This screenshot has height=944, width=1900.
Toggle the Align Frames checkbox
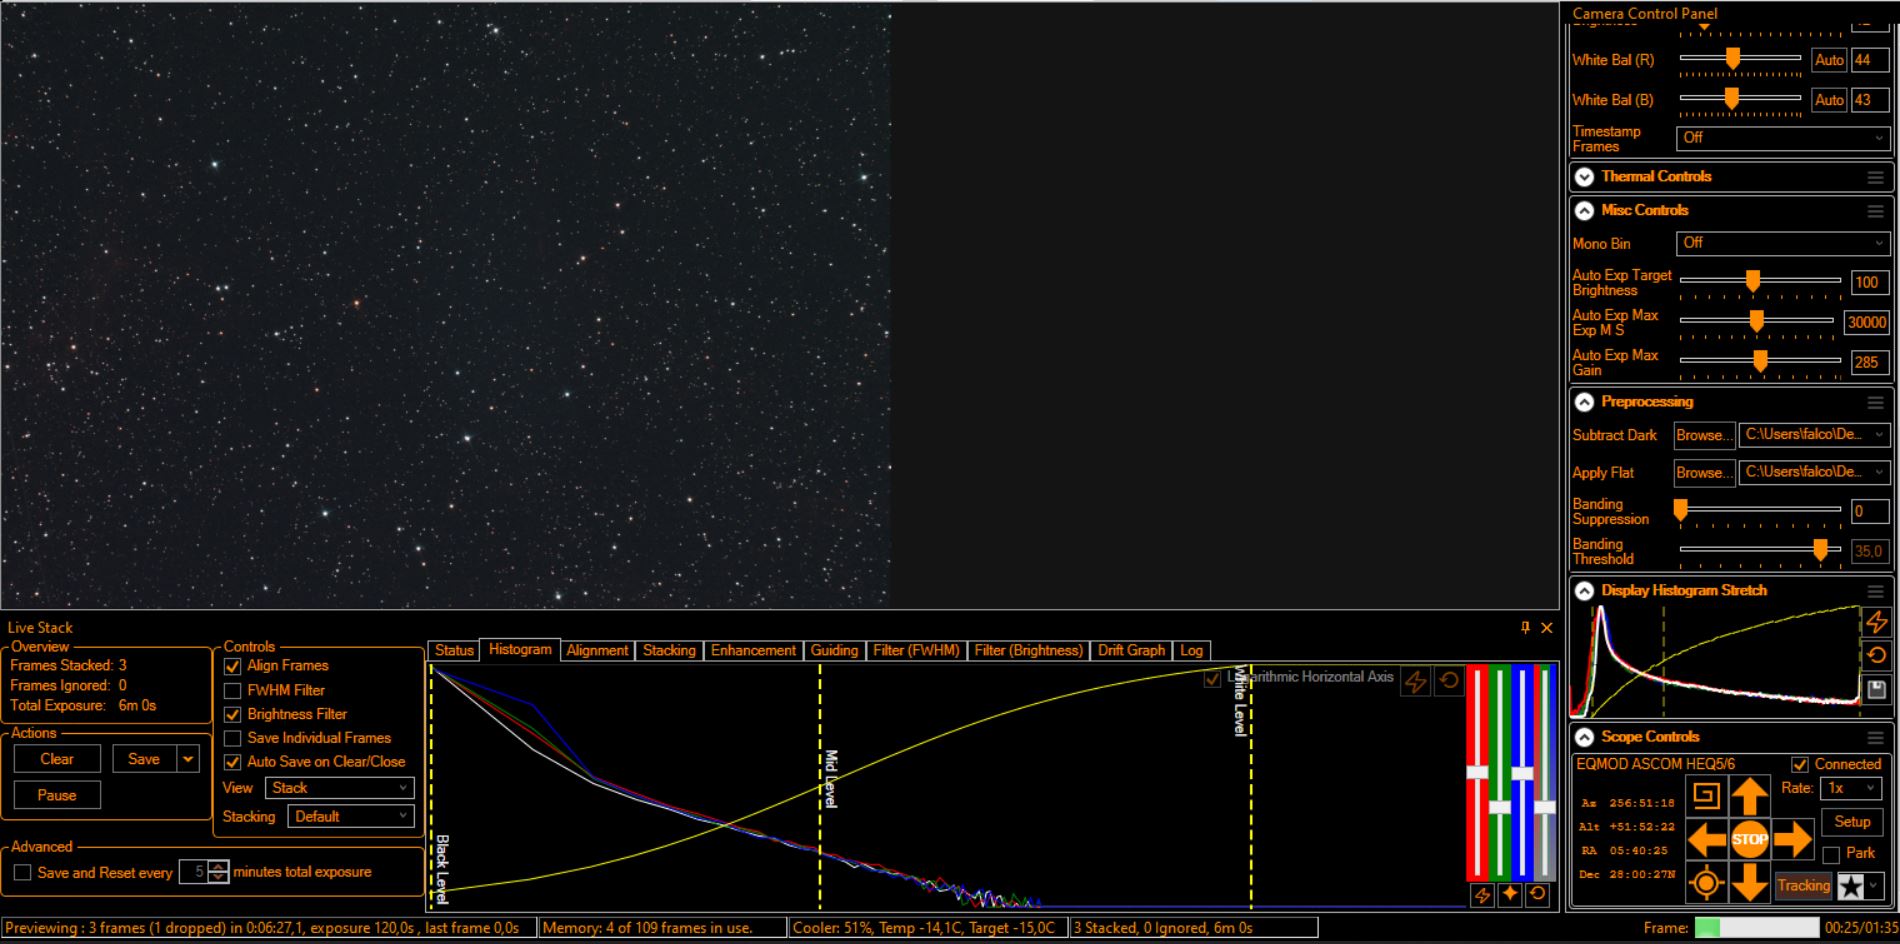[233, 666]
